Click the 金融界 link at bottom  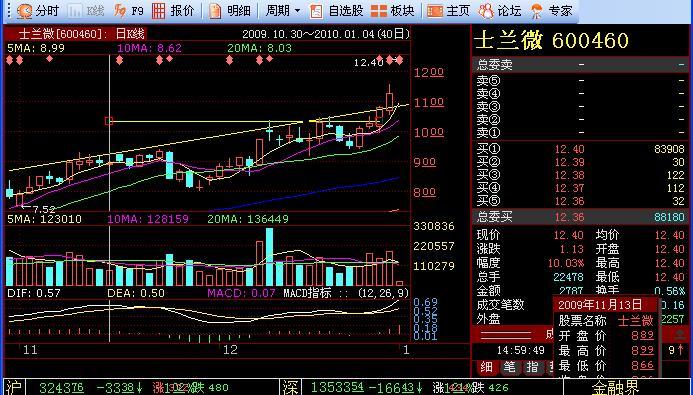point(615,387)
